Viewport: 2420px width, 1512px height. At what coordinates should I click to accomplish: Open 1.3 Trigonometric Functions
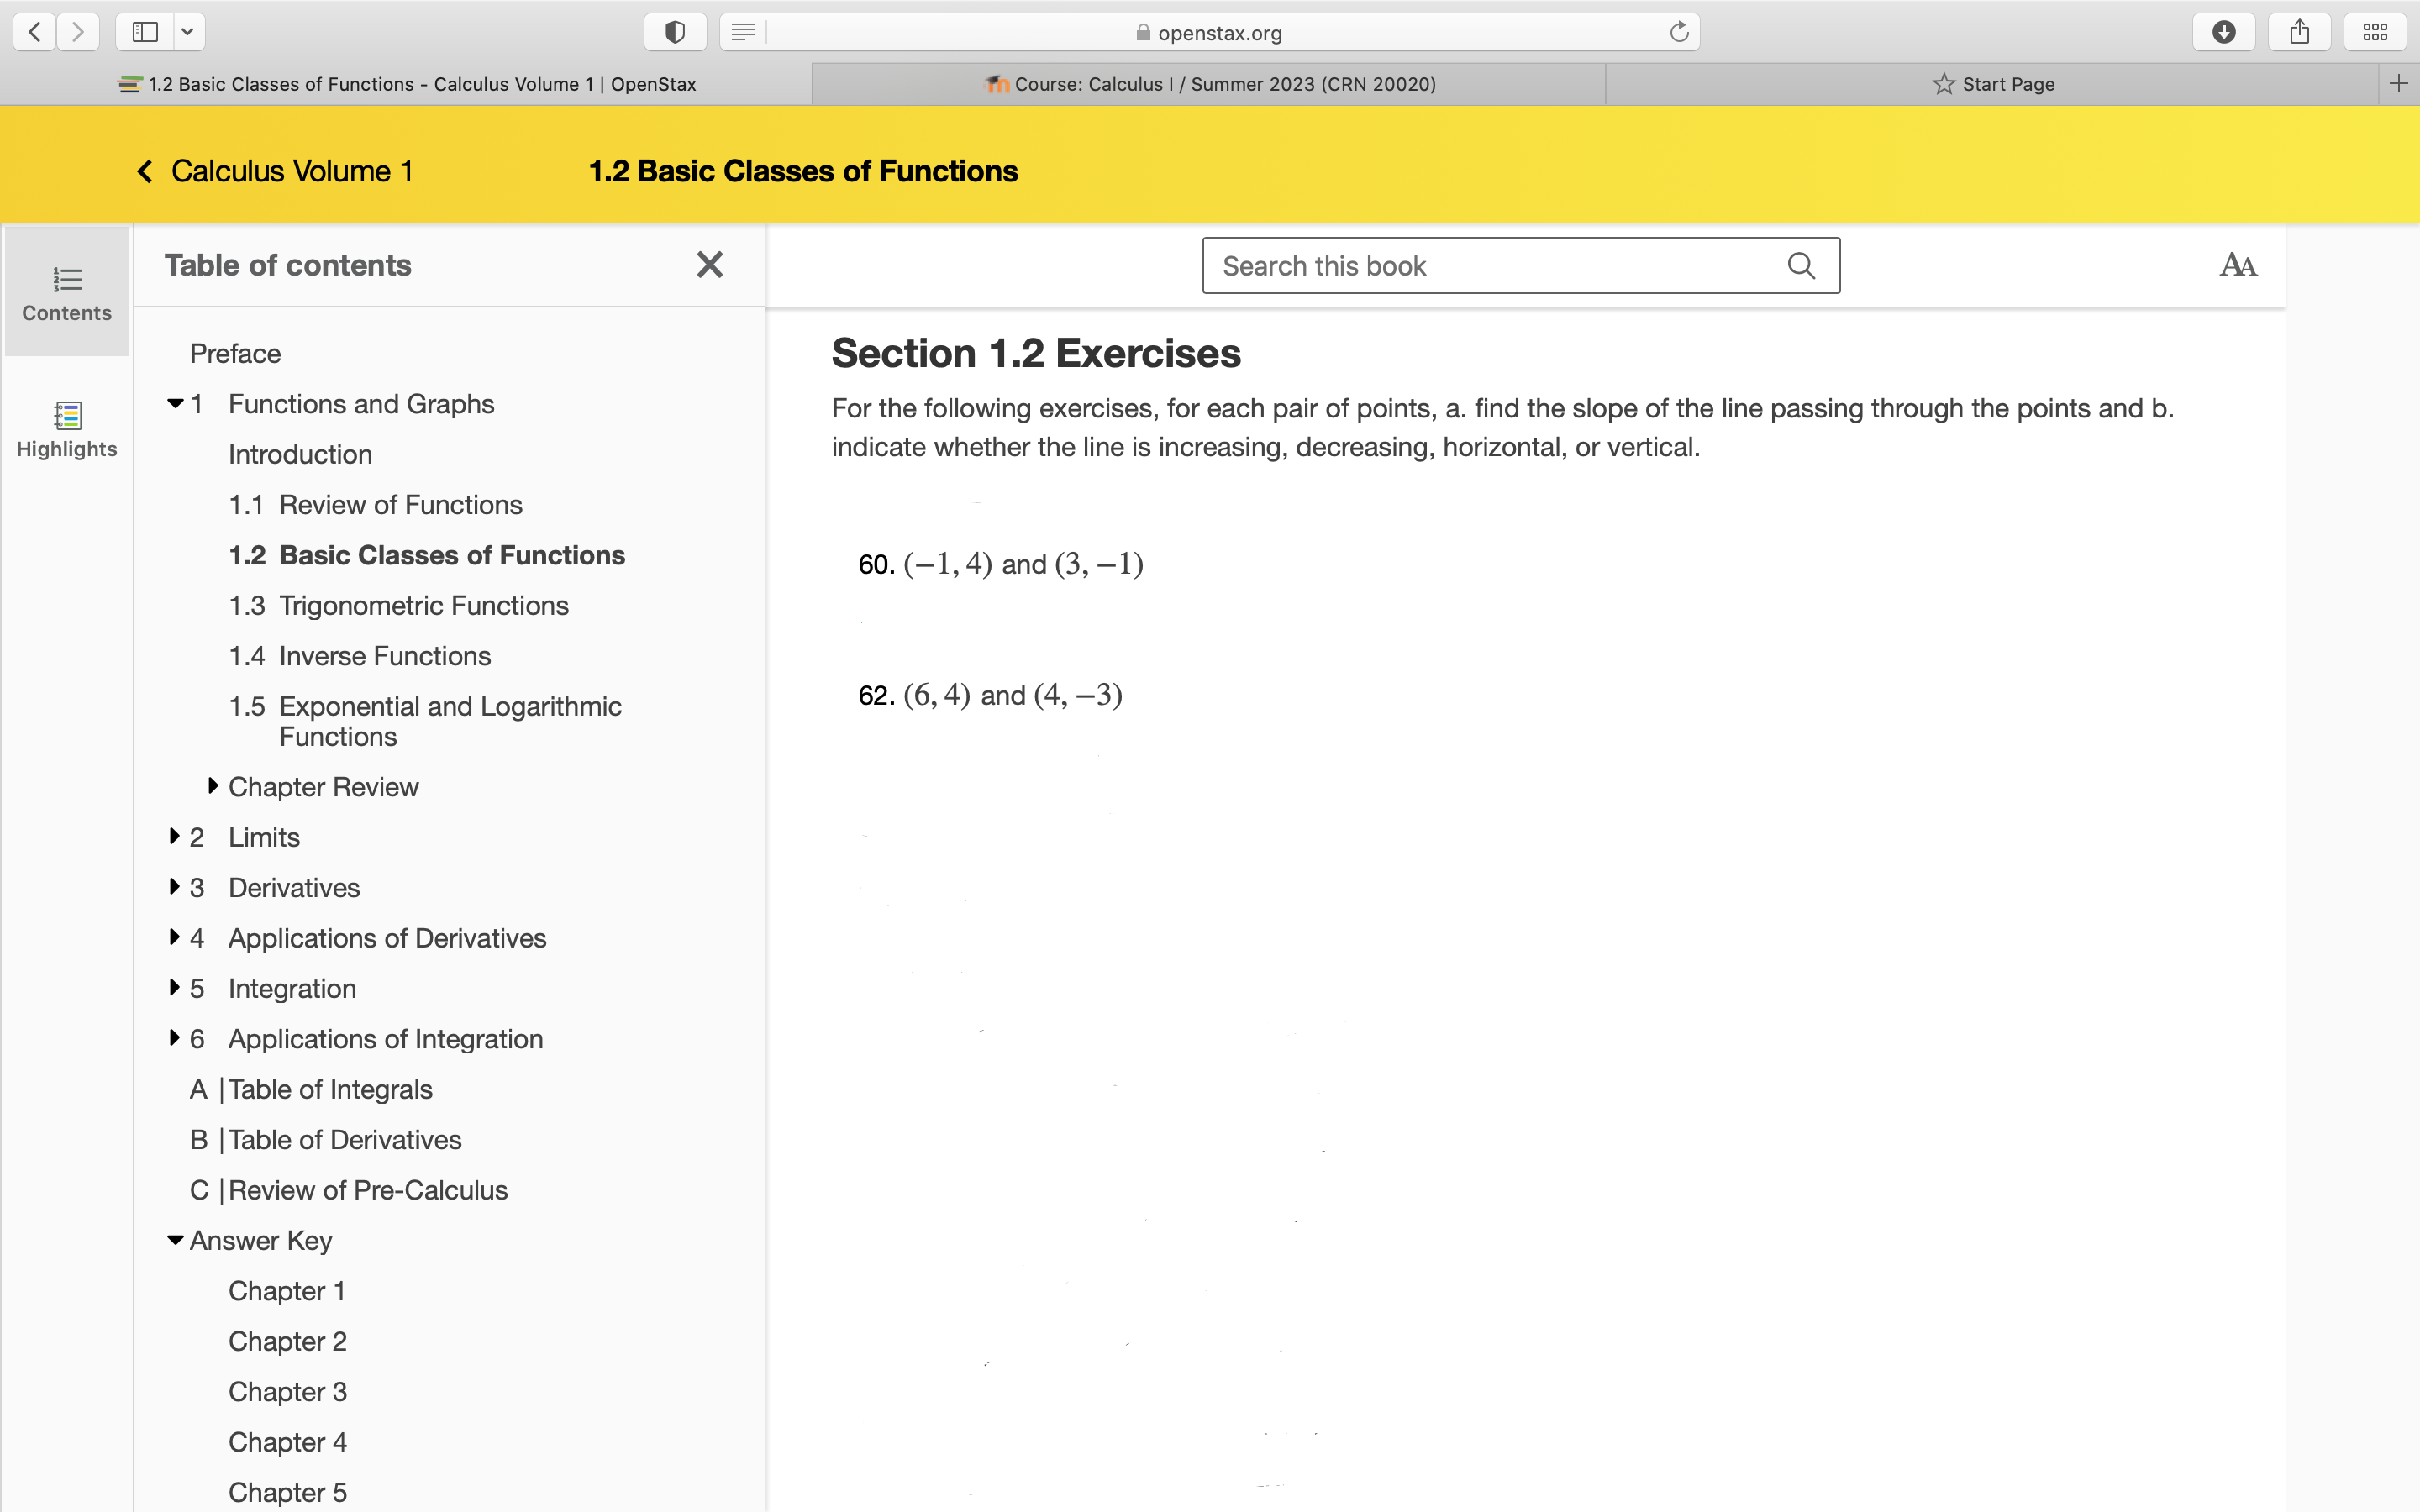click(398, 605)
